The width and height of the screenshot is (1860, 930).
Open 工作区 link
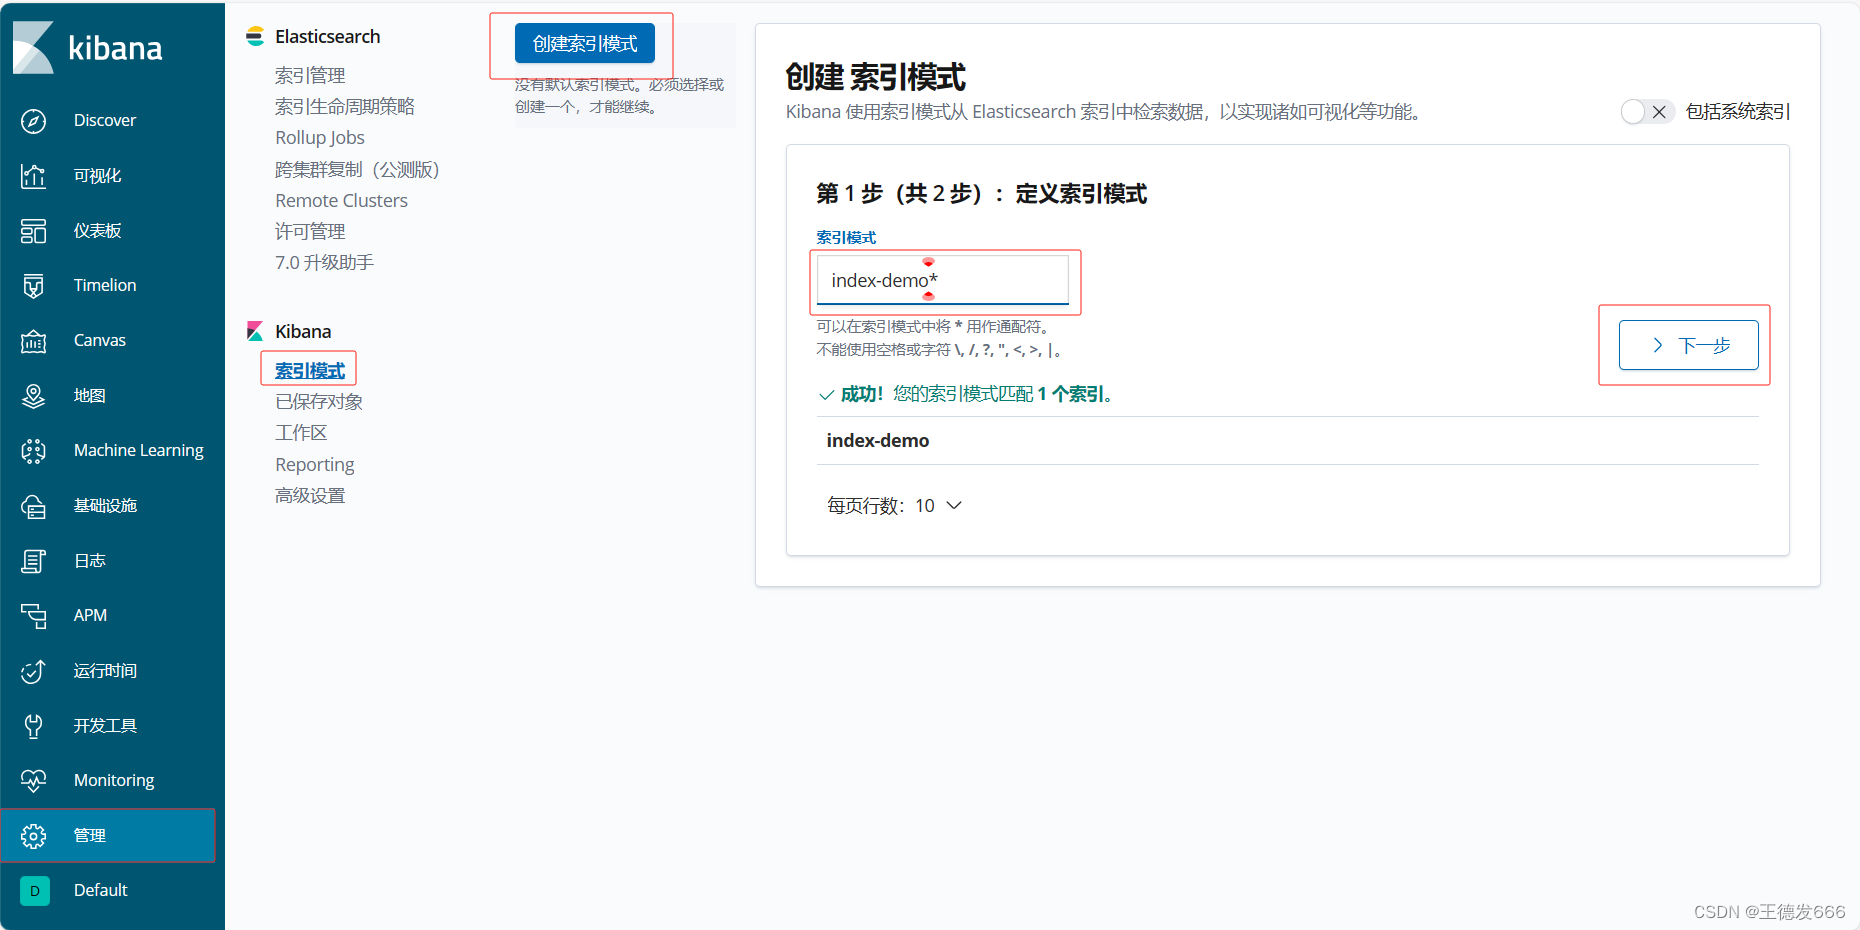click(301, 432)
